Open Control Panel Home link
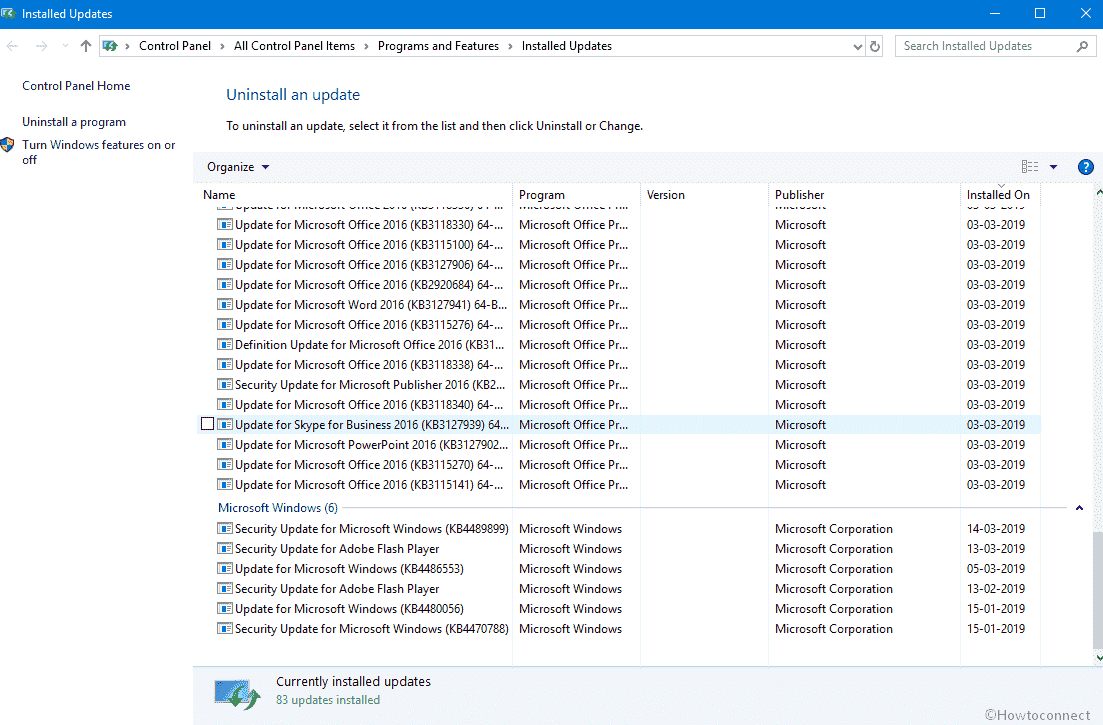The width and height of the screenshot is (1103, 725). (x=76, y=86)
